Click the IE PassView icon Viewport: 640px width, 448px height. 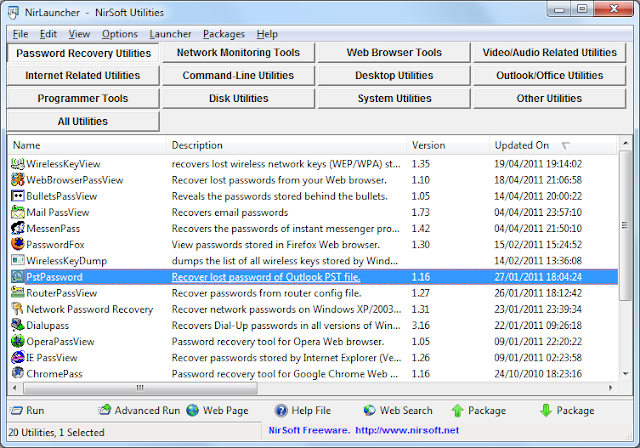coord(18,357)
